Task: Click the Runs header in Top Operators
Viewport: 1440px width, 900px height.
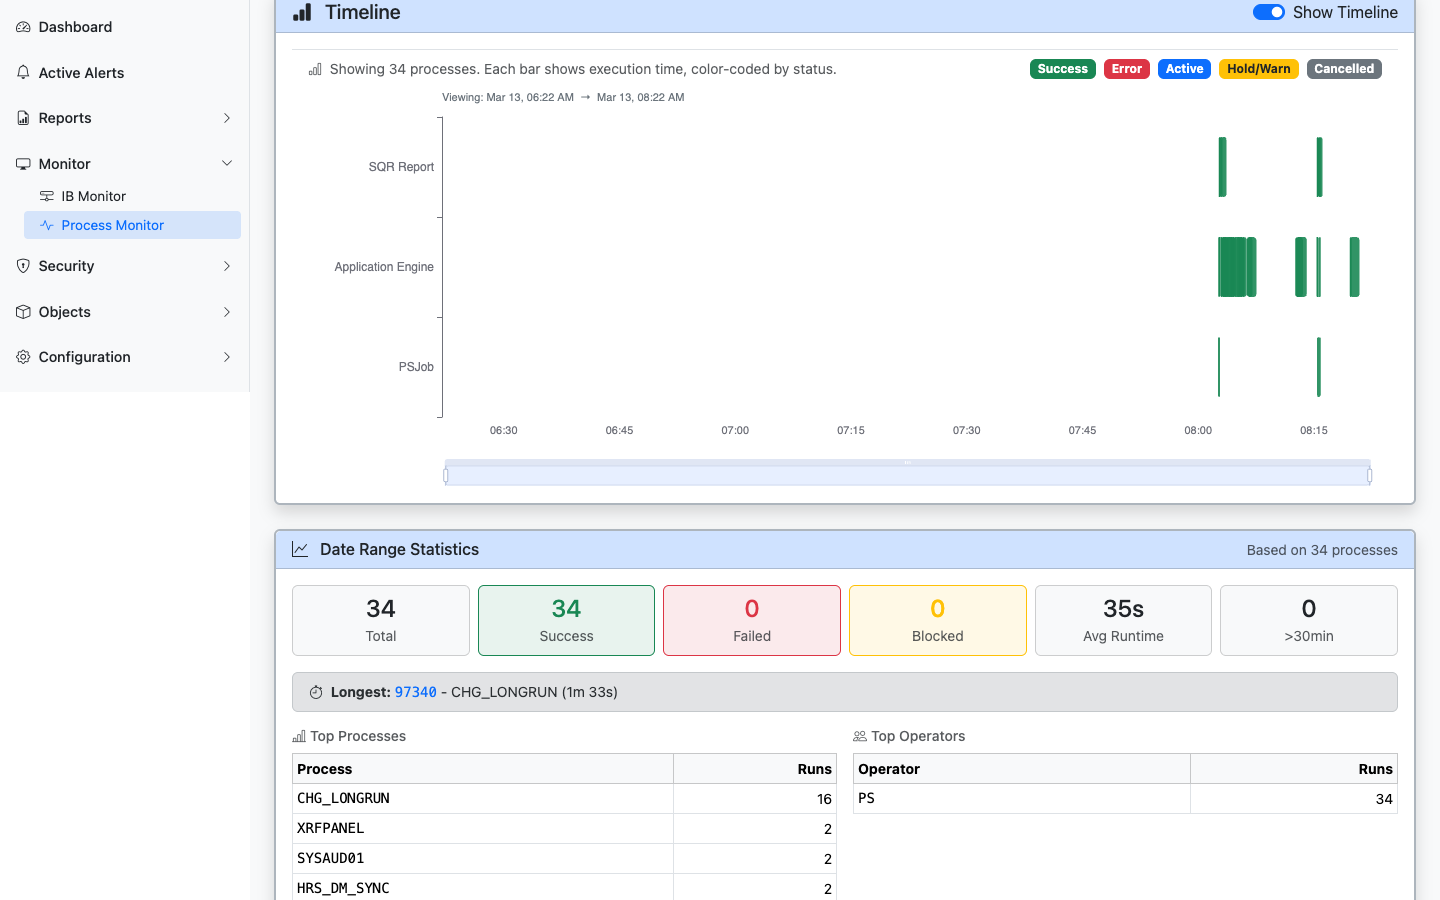Action: point(1294,769)
